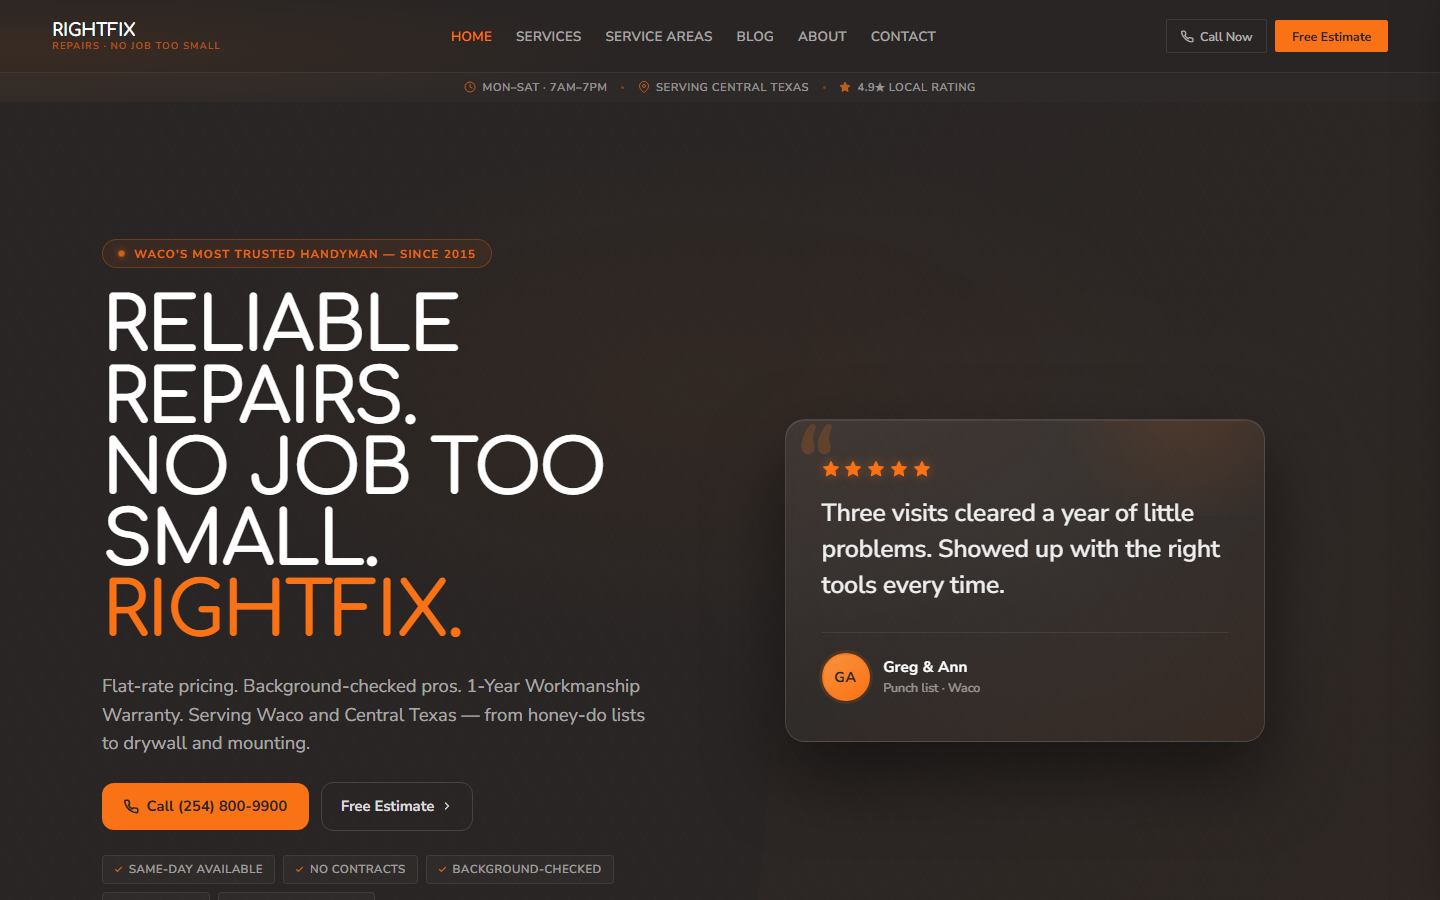Open the Services navigation item

pyautogui.click(x=548, y=36)
